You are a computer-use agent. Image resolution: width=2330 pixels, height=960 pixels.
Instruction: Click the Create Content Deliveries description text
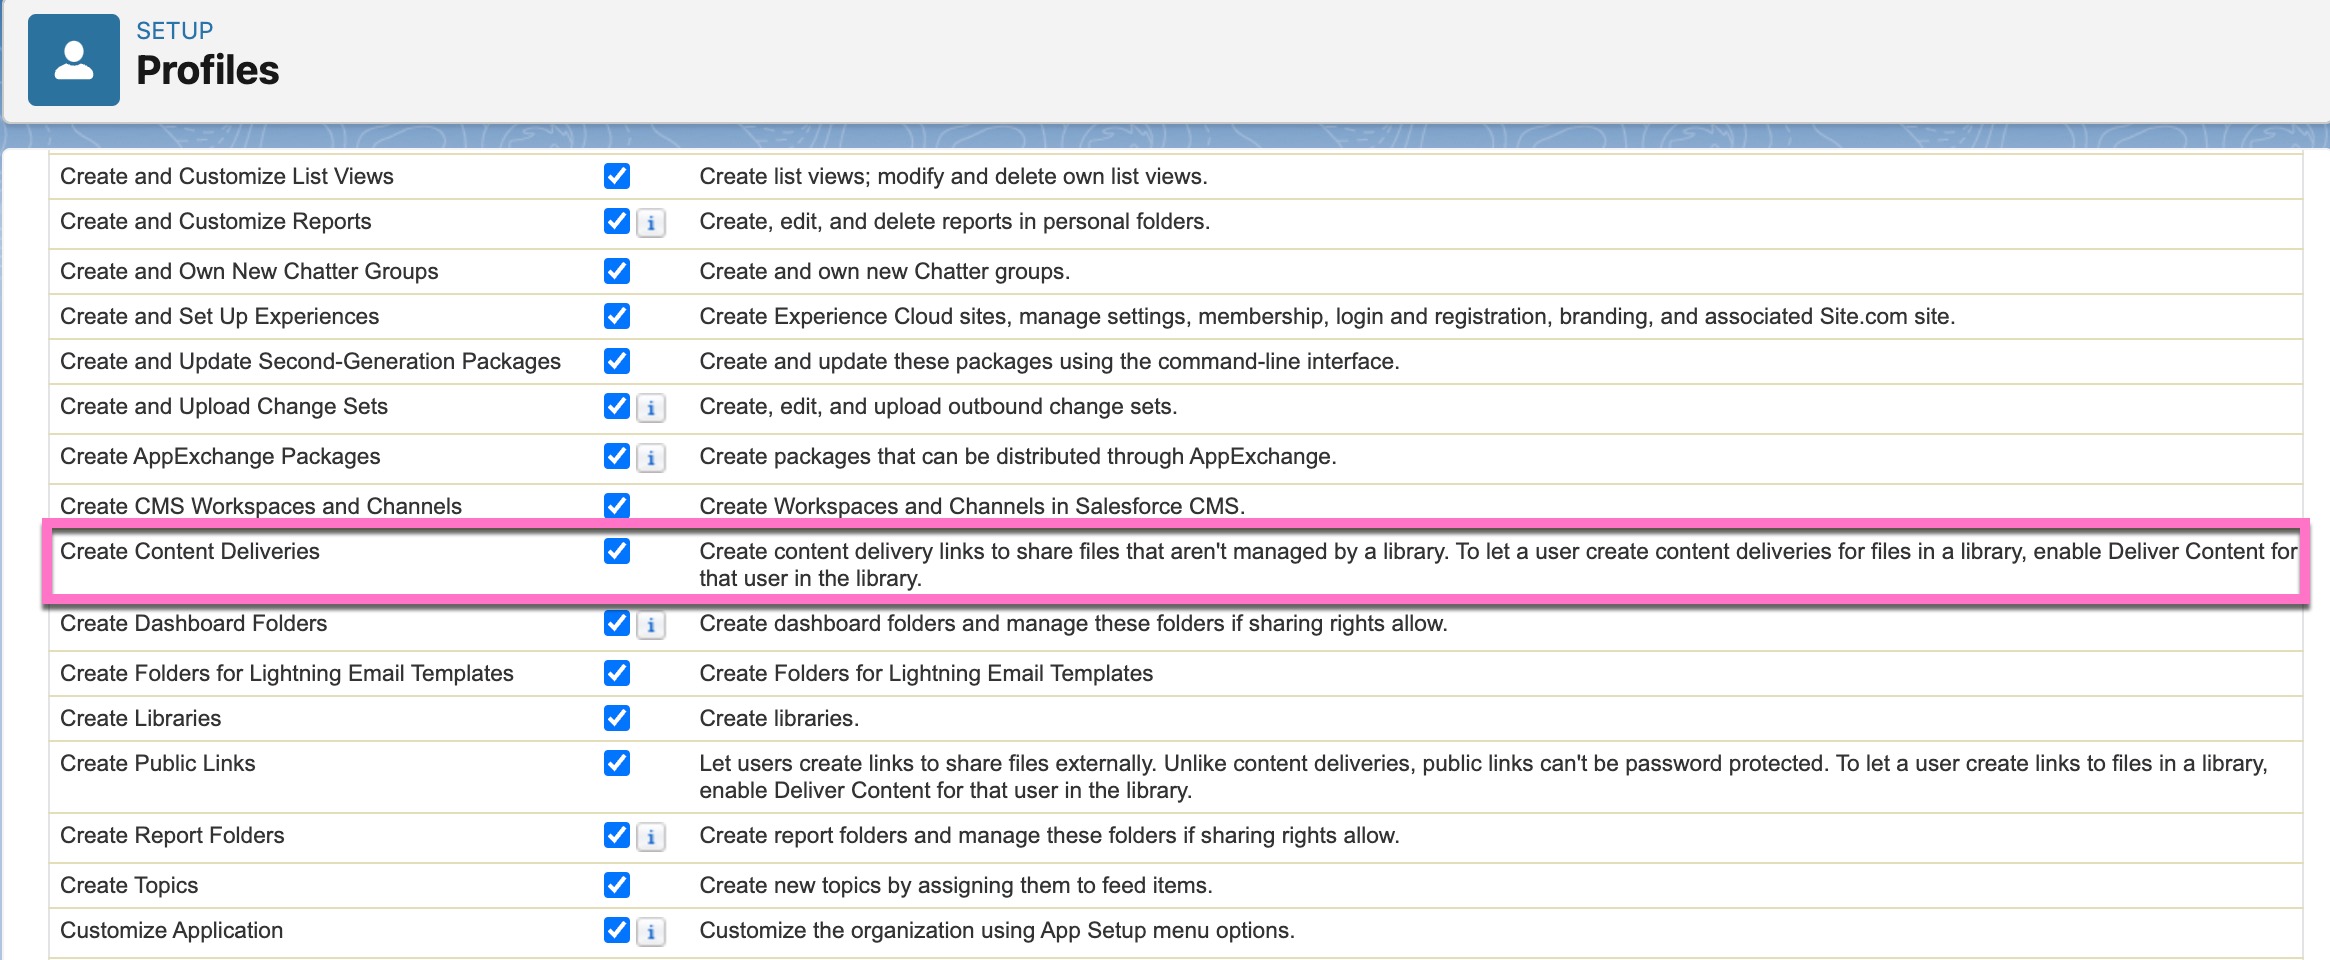1498,565
